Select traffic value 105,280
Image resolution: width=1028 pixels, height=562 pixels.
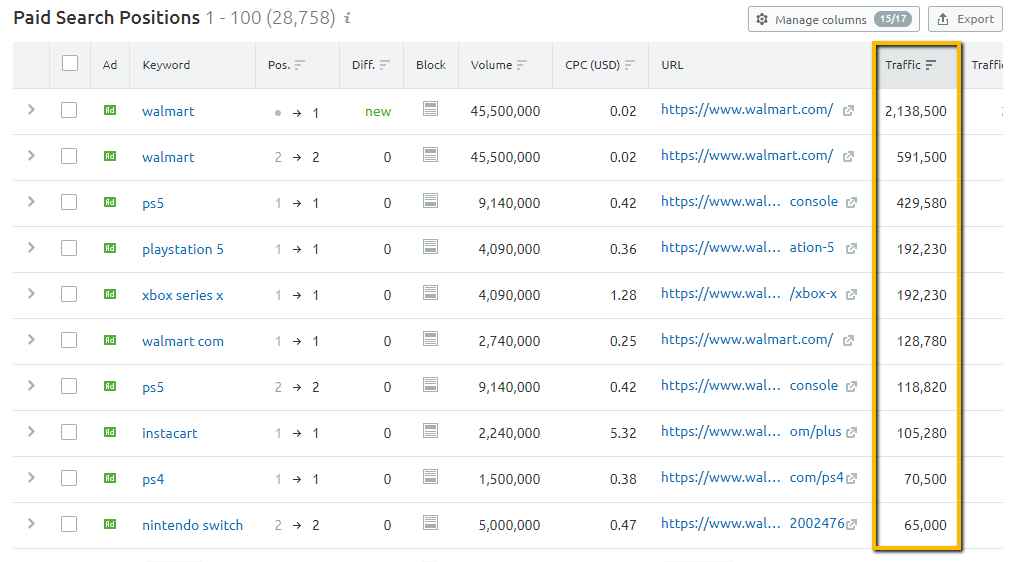coord(921,433)
